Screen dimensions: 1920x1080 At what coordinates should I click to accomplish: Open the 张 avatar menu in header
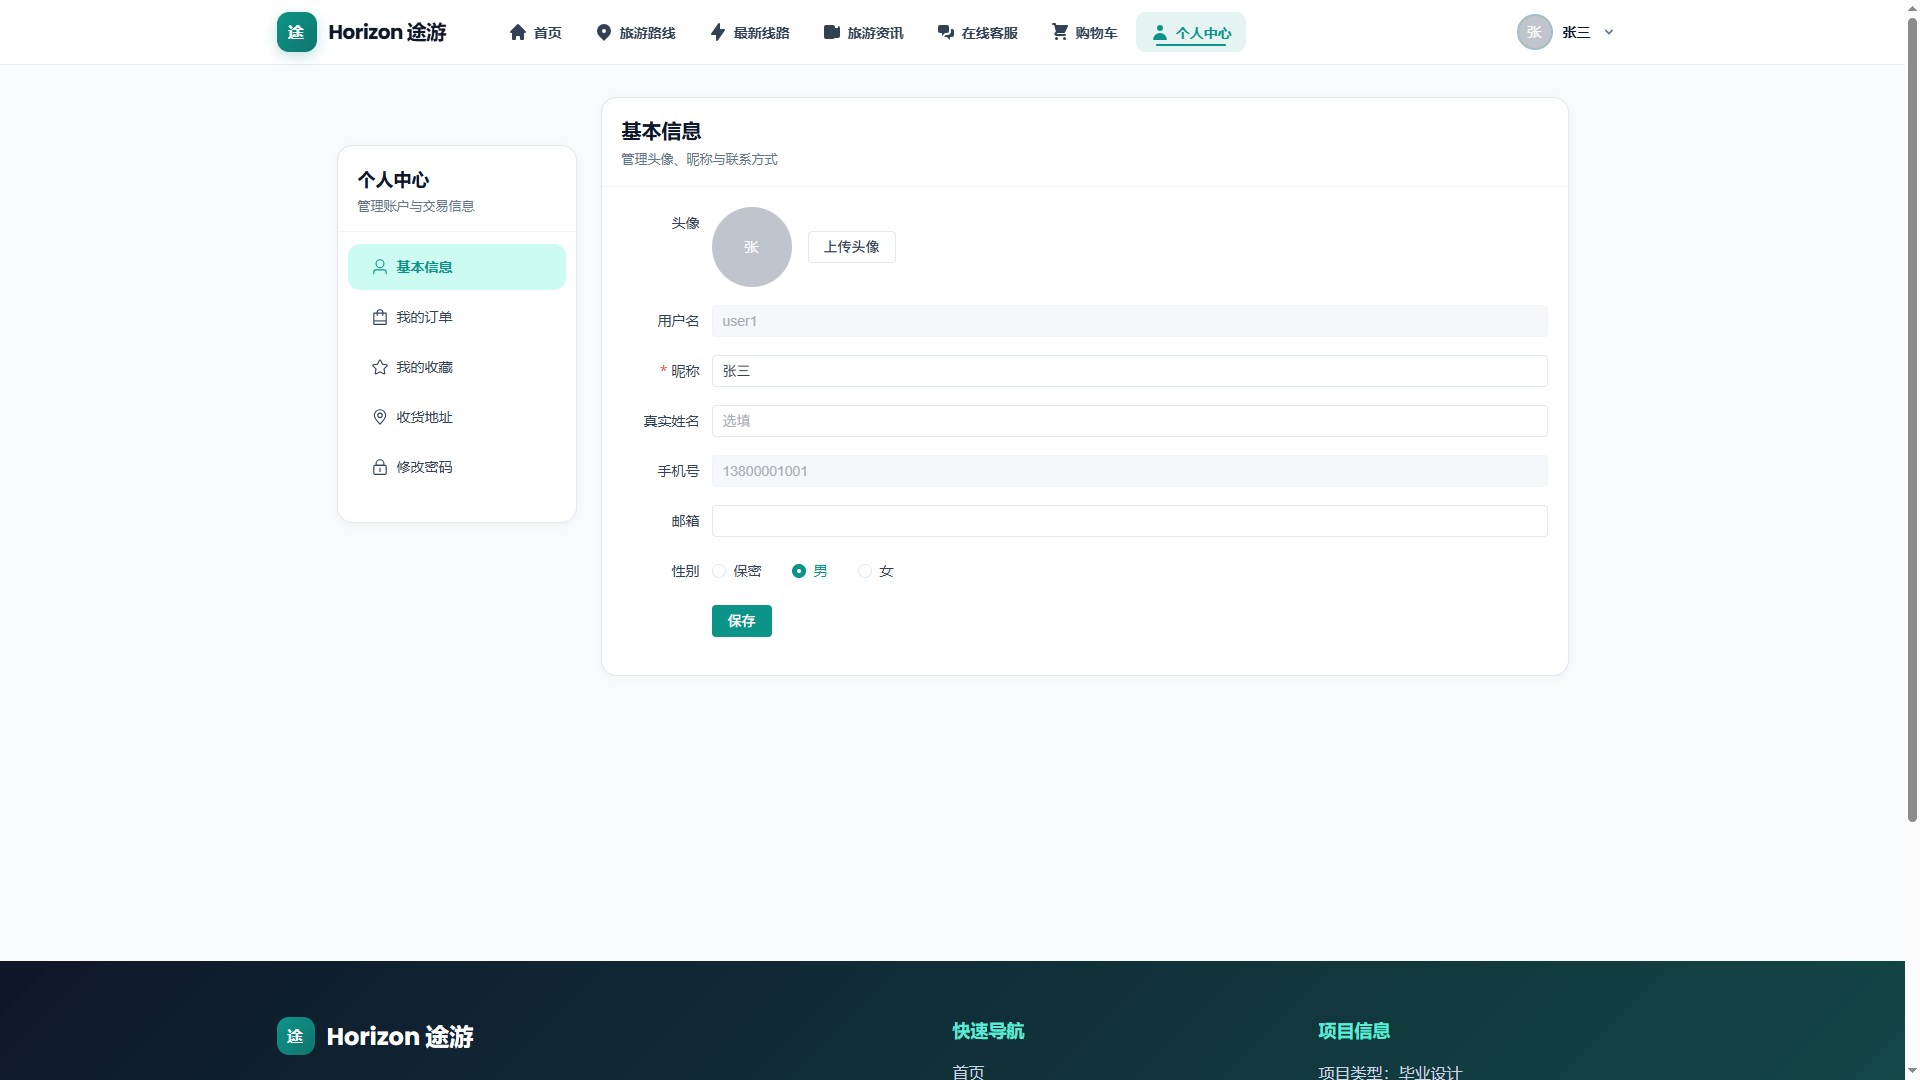coord(1534,32)
